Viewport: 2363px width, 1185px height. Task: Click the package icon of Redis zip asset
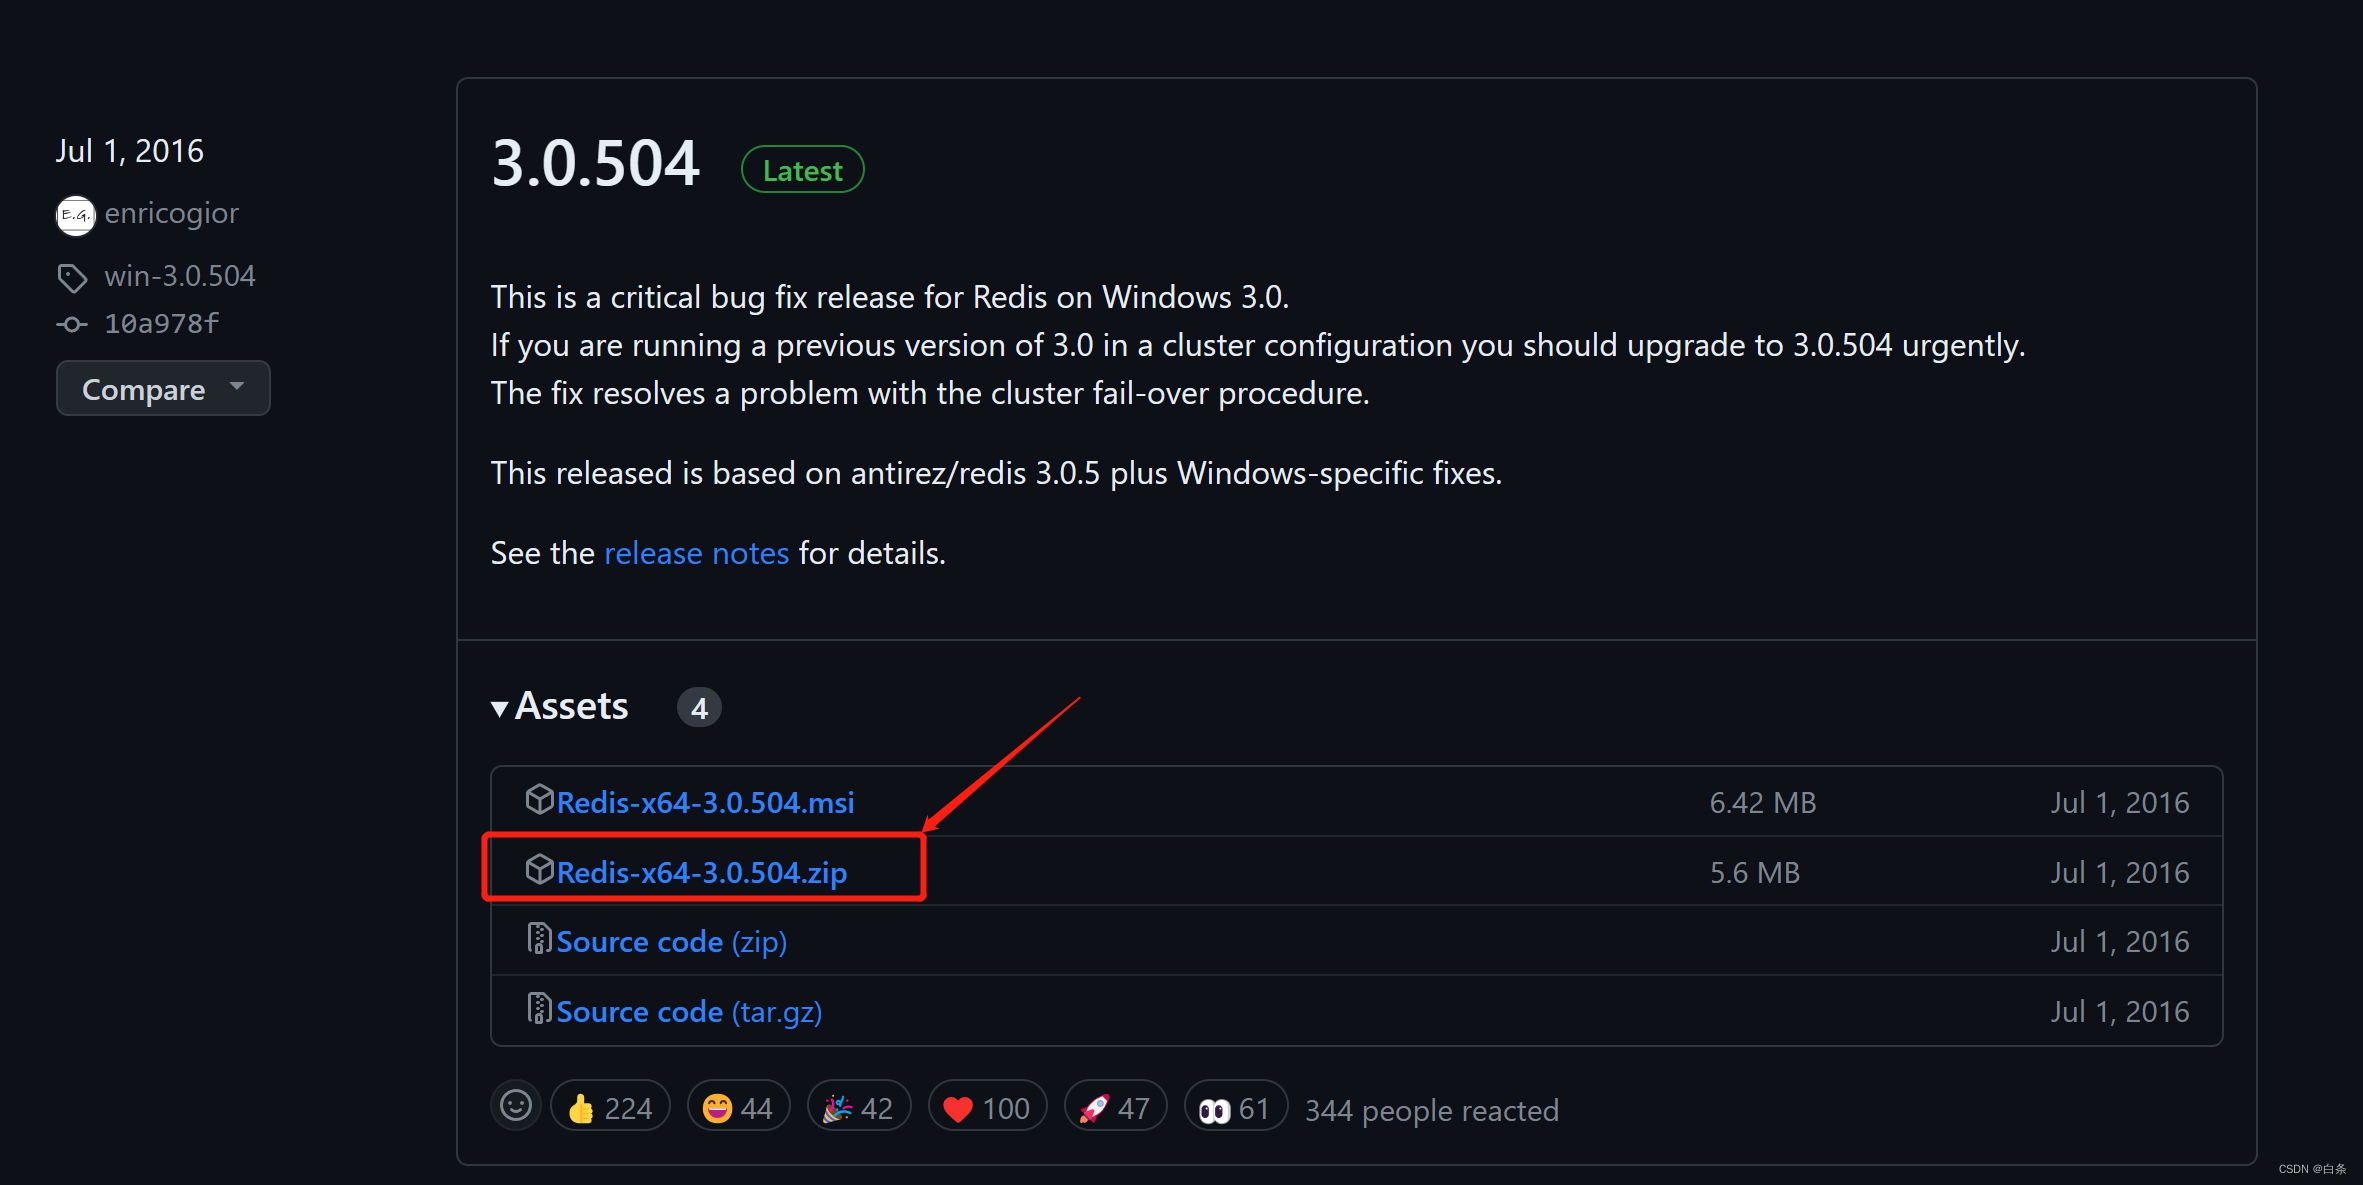539,870
